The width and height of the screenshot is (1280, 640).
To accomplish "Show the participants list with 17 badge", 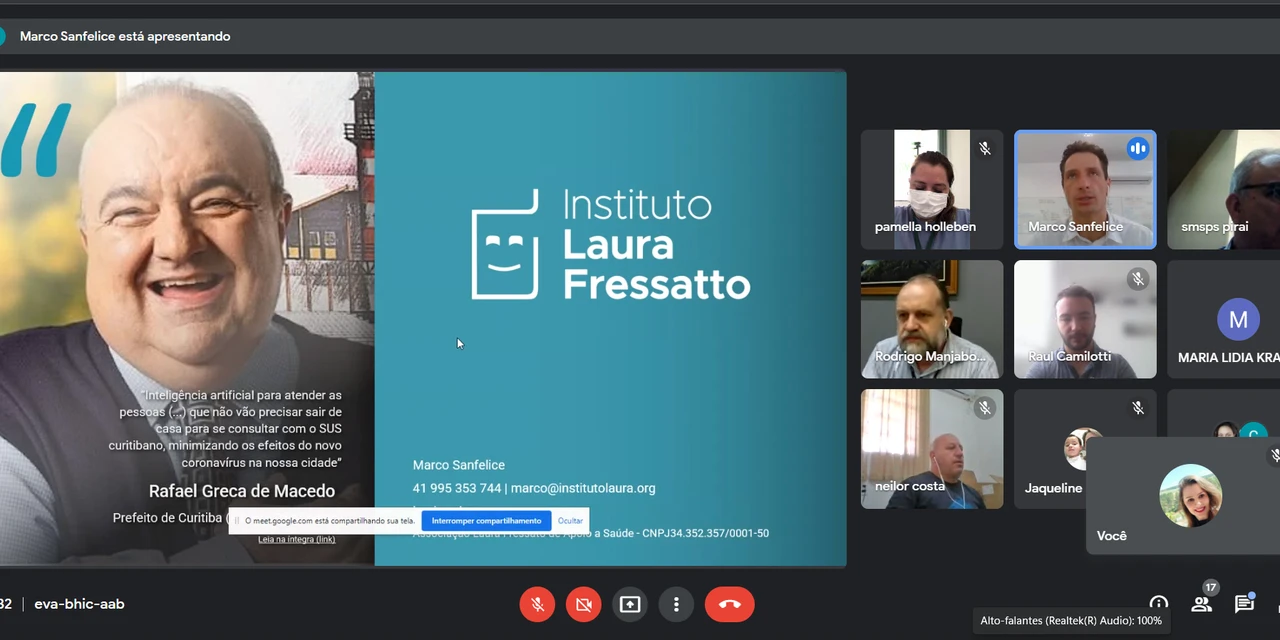I will click(1202, 603).
